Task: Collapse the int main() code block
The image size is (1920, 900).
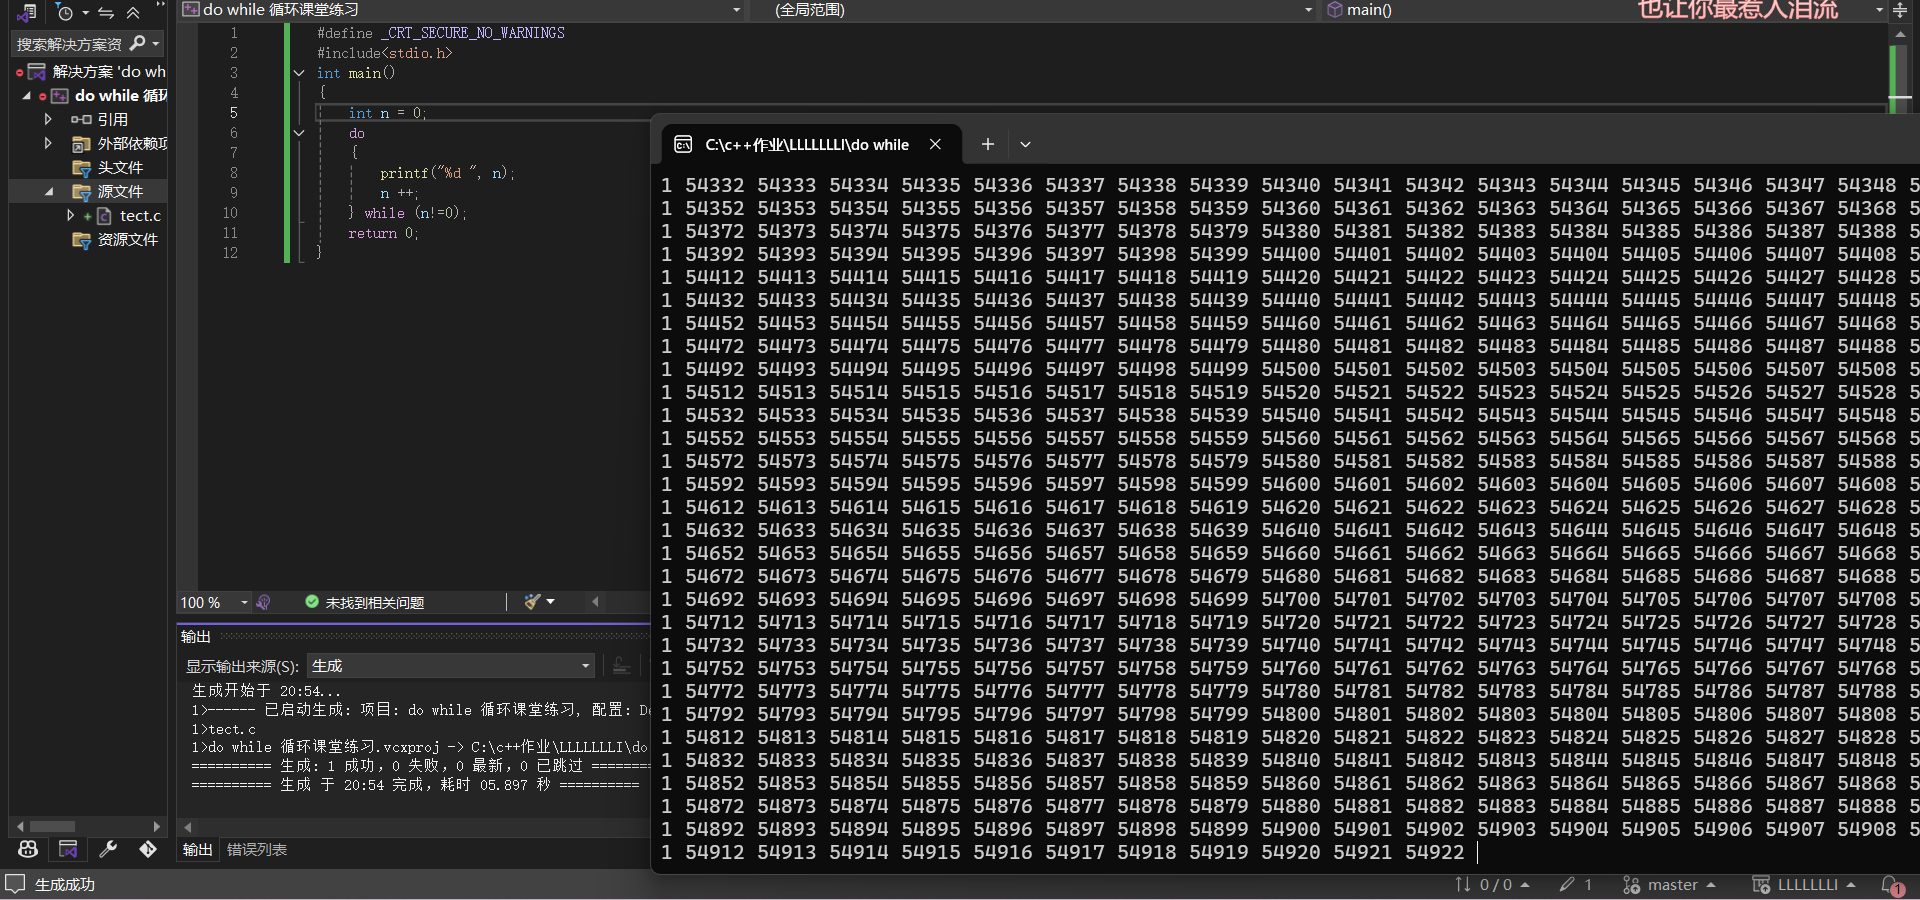Action: (x=298, y=73)
